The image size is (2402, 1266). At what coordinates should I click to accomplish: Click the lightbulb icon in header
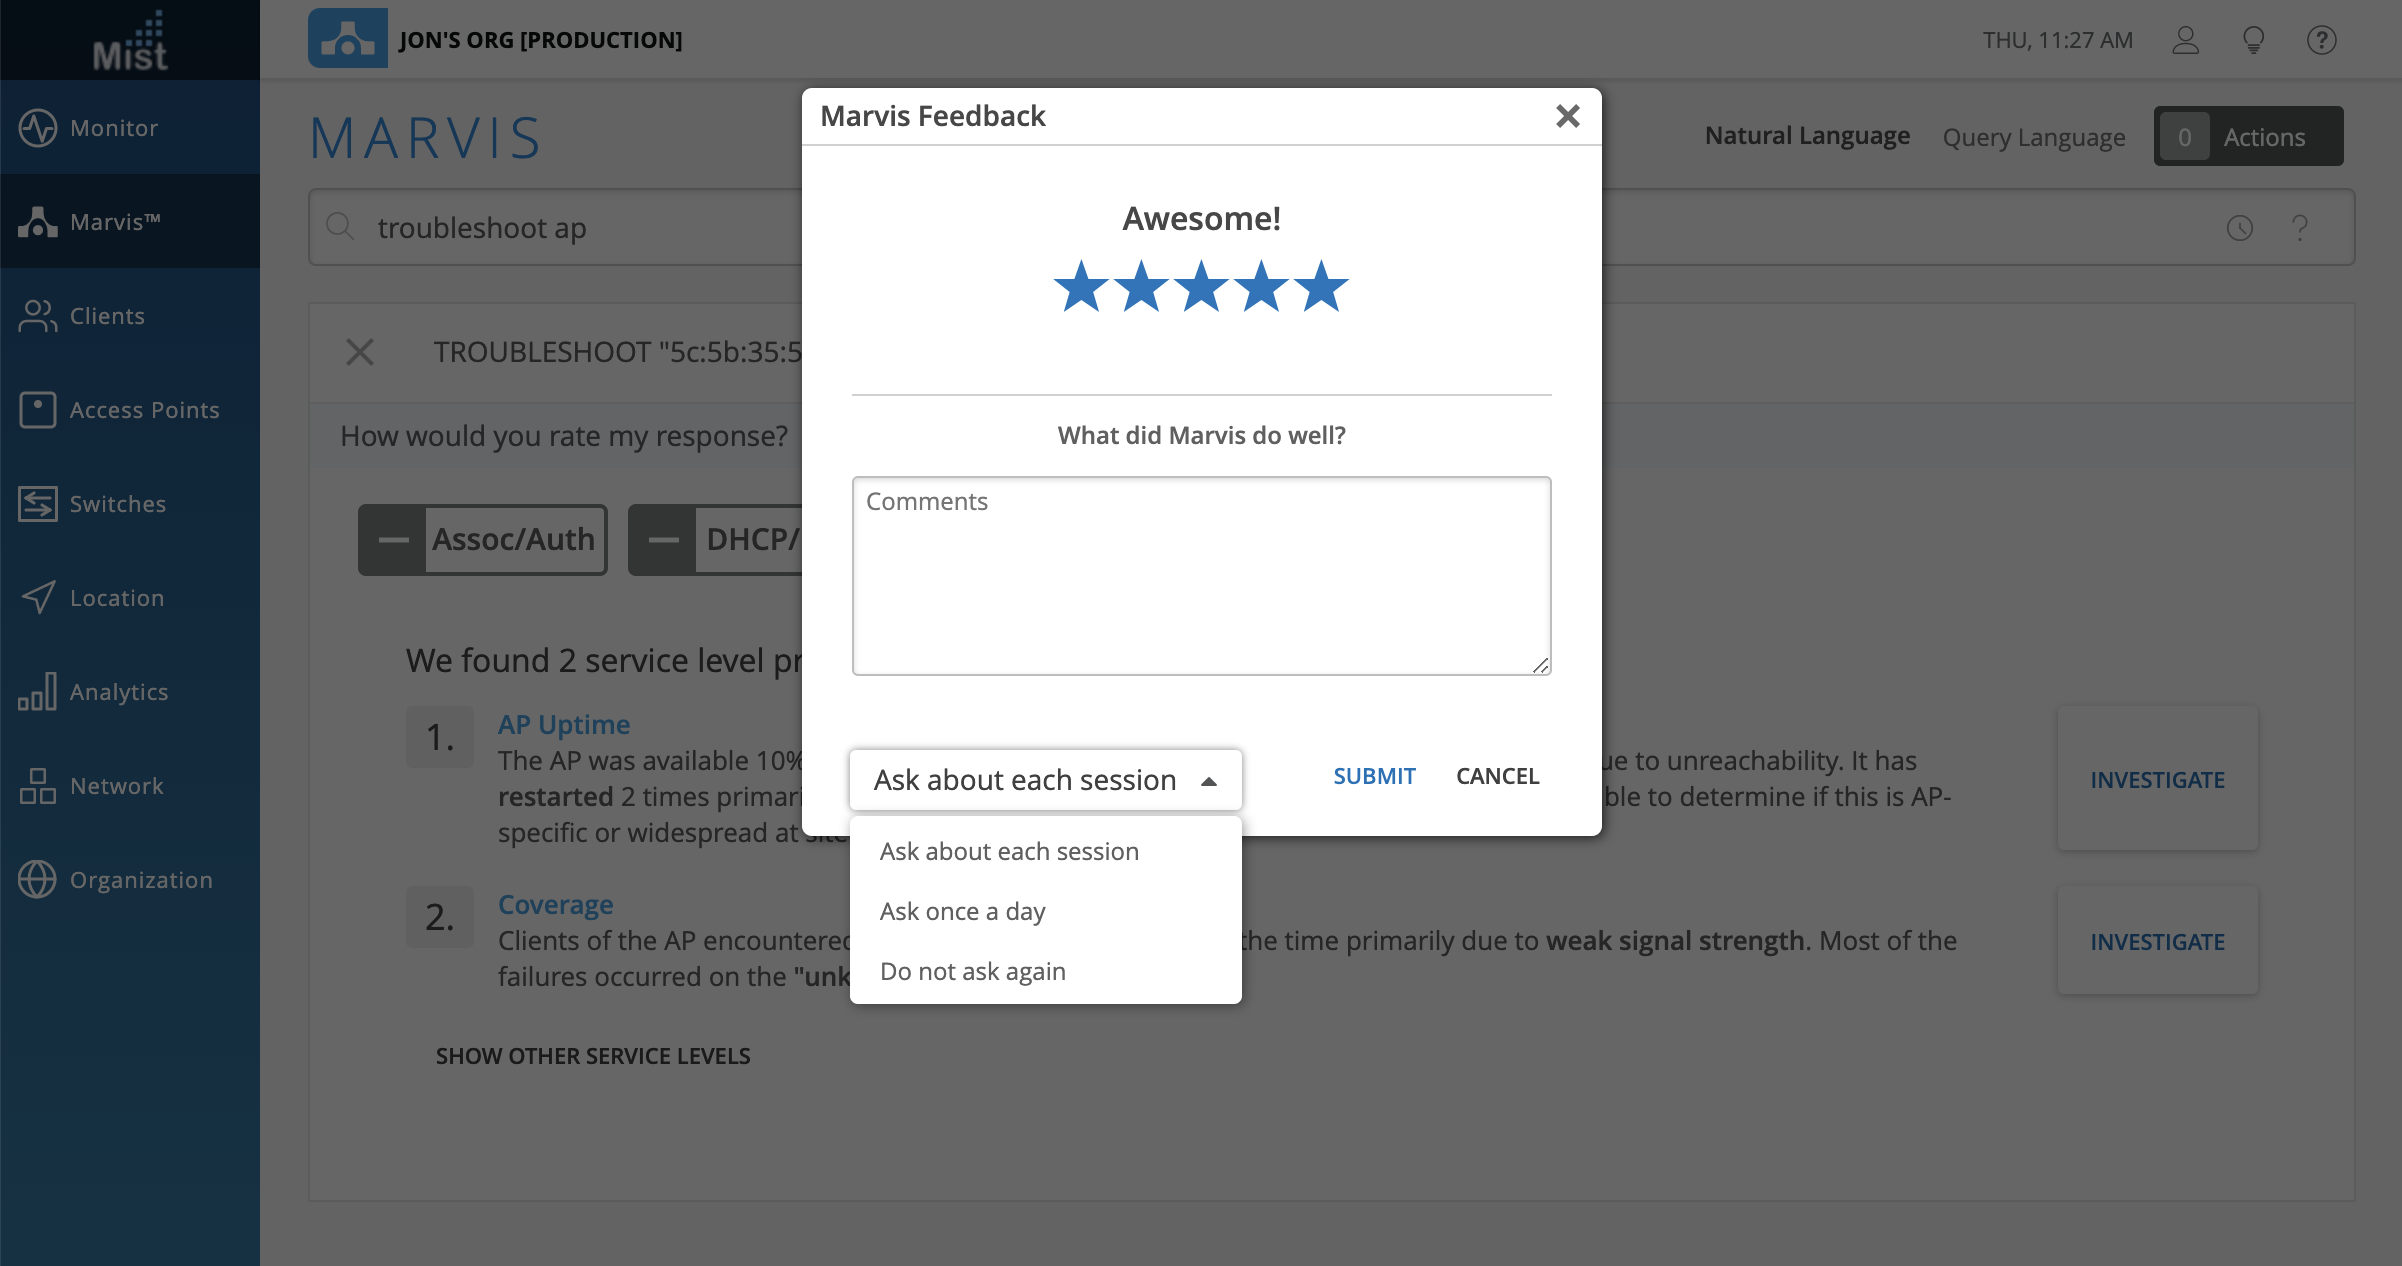2254,40
